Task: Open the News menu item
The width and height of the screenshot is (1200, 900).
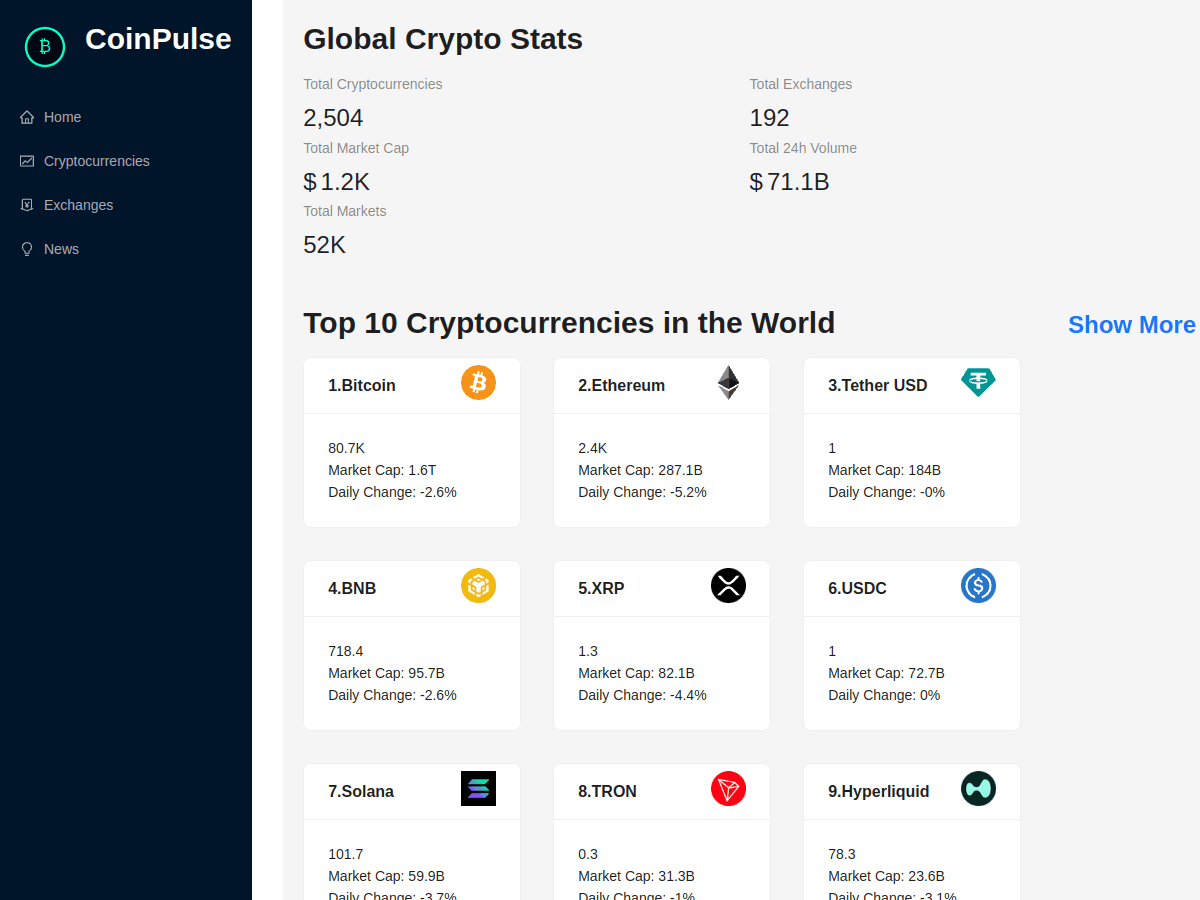Action: [x=126, y=249]
